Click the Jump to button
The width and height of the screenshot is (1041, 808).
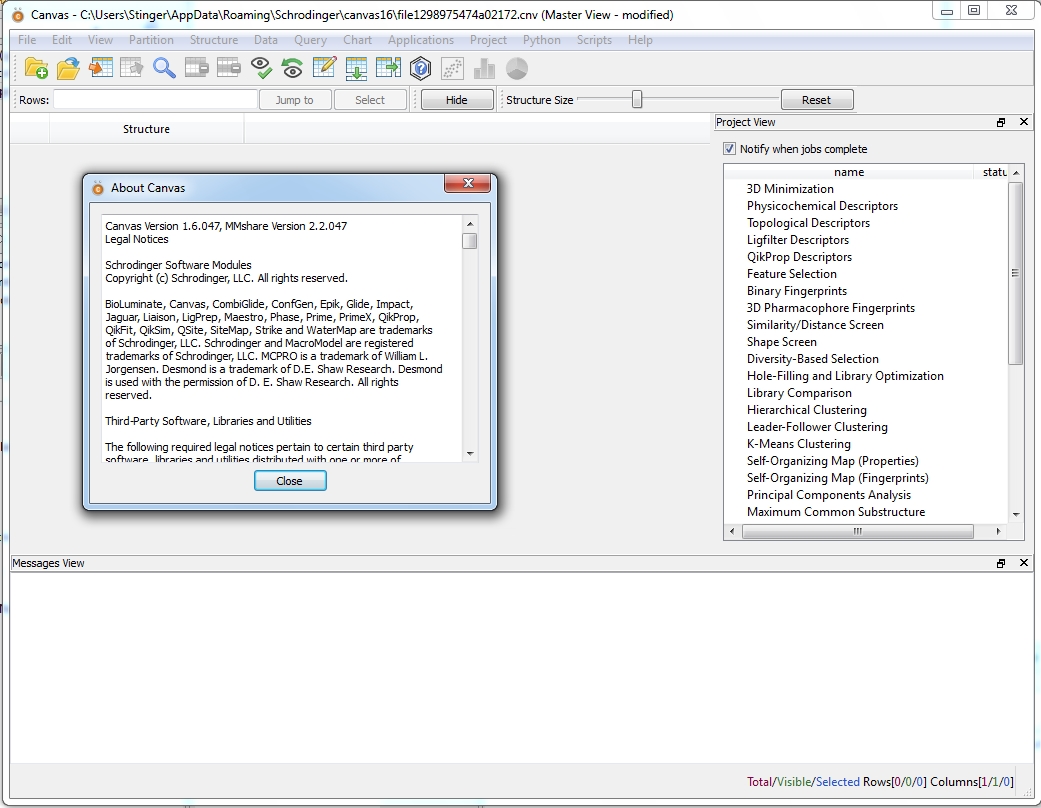[294, 100]
